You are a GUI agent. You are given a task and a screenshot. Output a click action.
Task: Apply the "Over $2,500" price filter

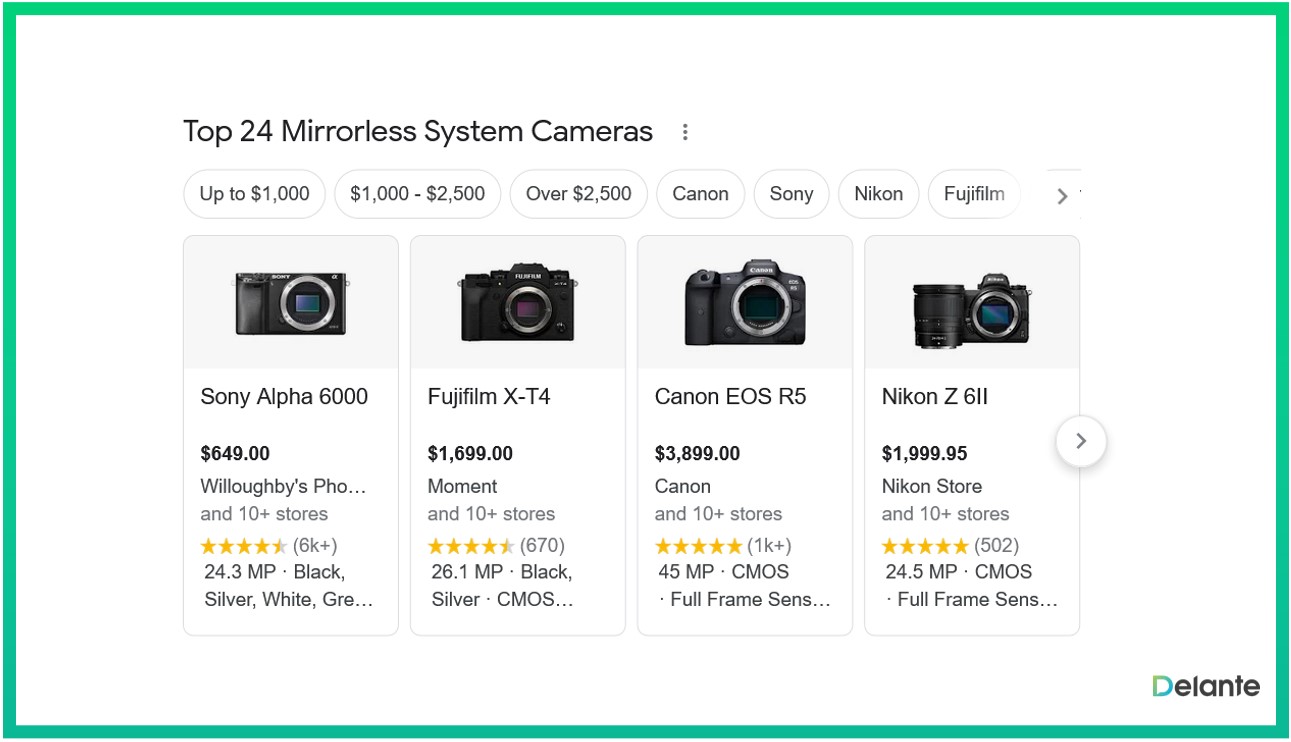(578, 194)
